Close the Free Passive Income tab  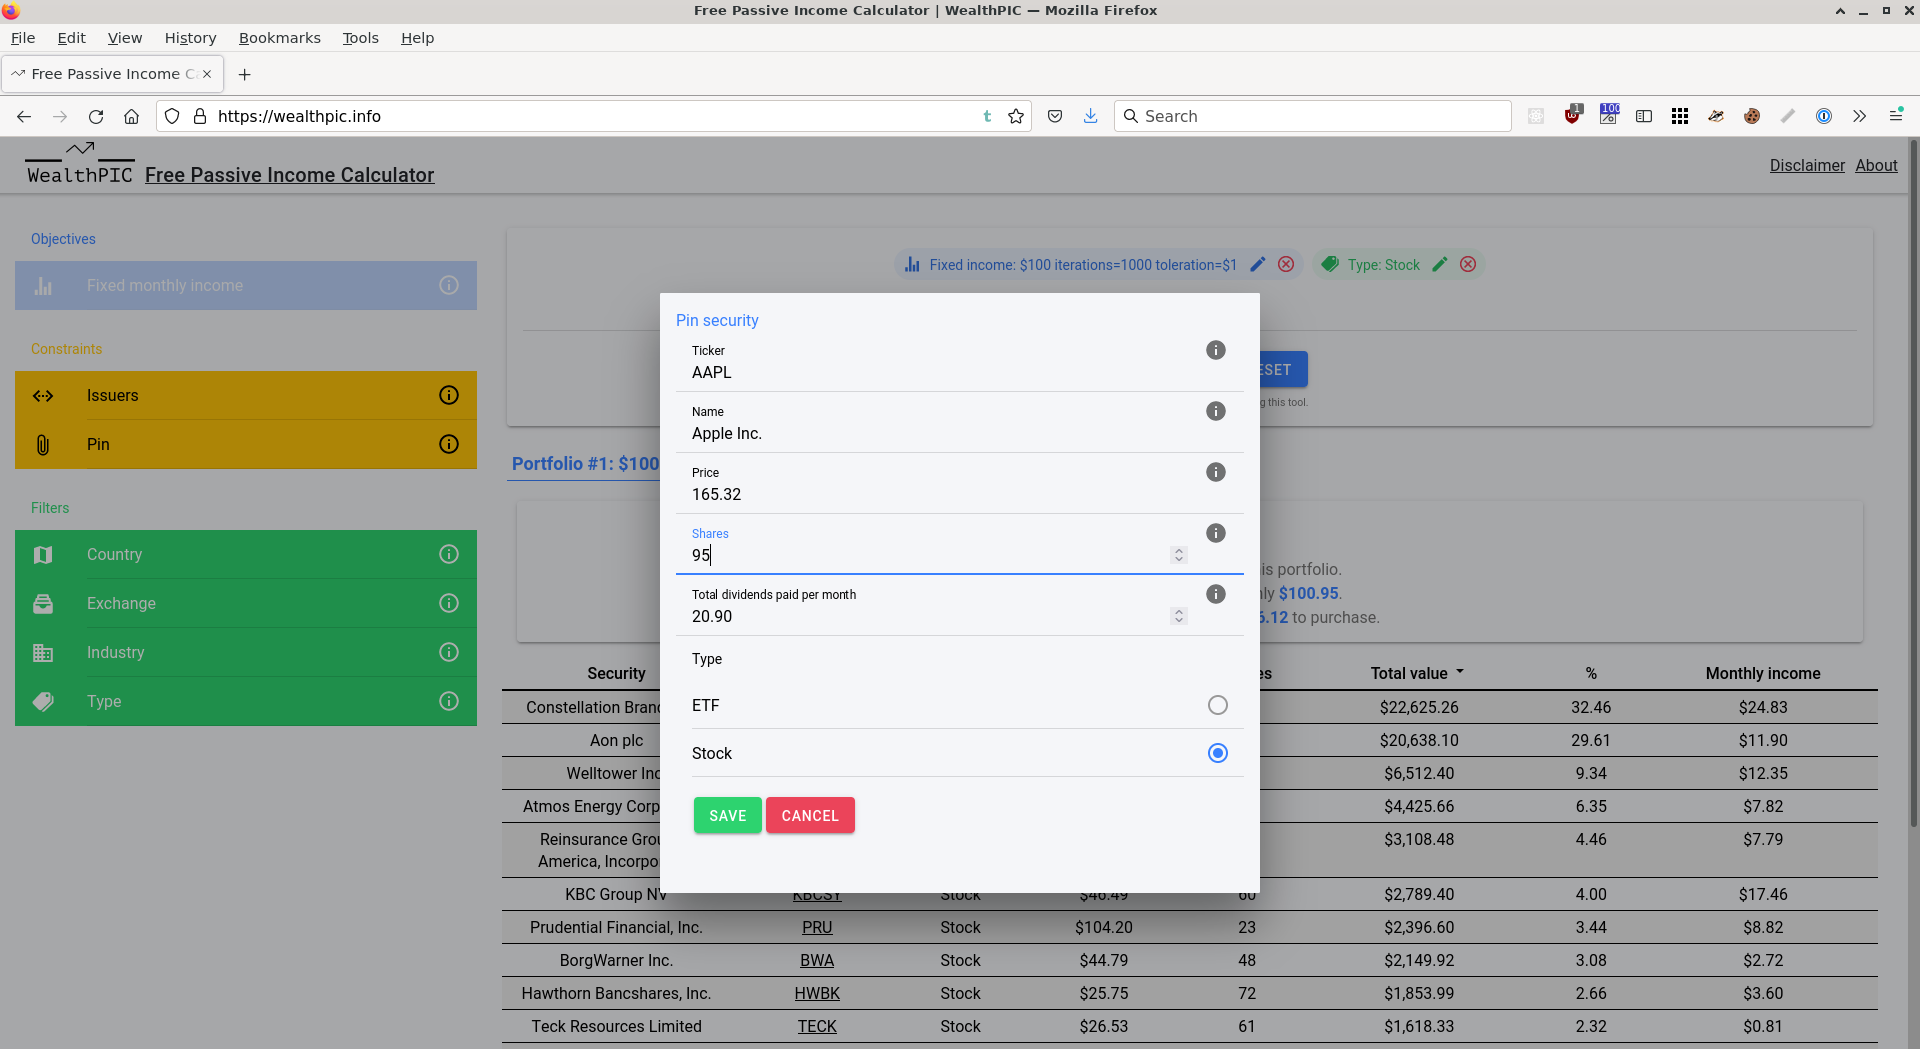point(207,74)
